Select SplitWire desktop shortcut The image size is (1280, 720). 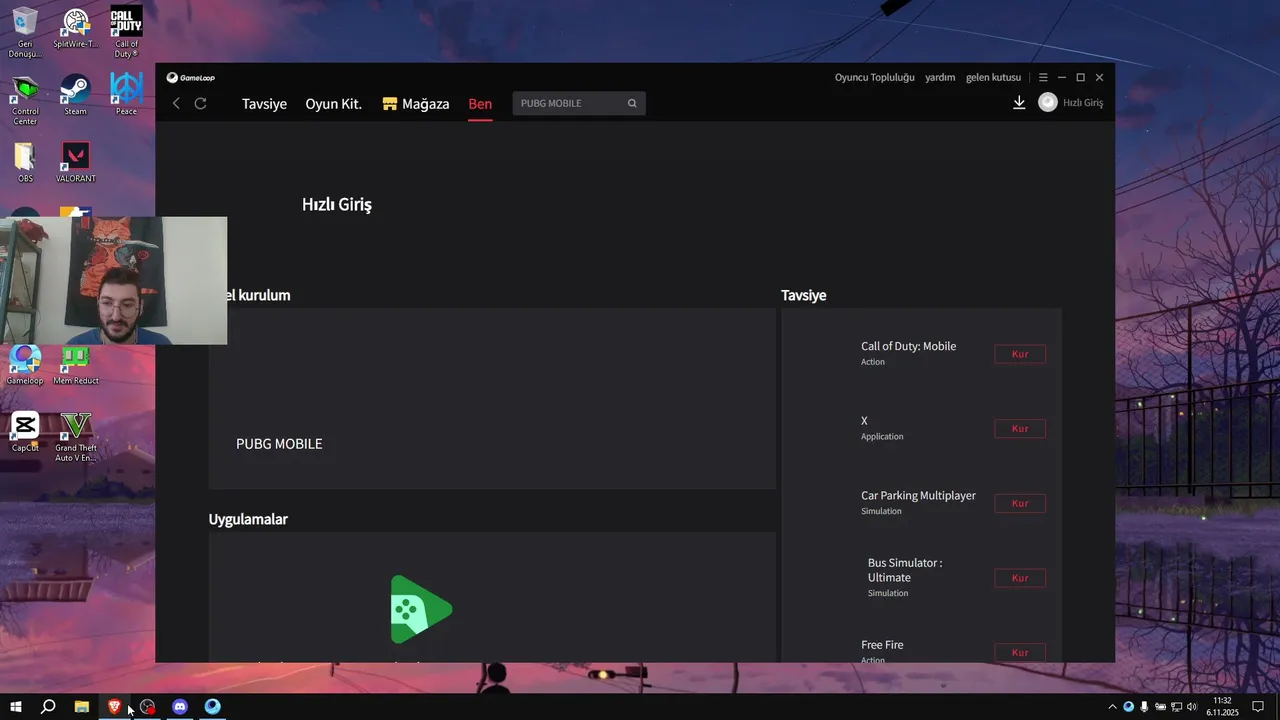76,29
